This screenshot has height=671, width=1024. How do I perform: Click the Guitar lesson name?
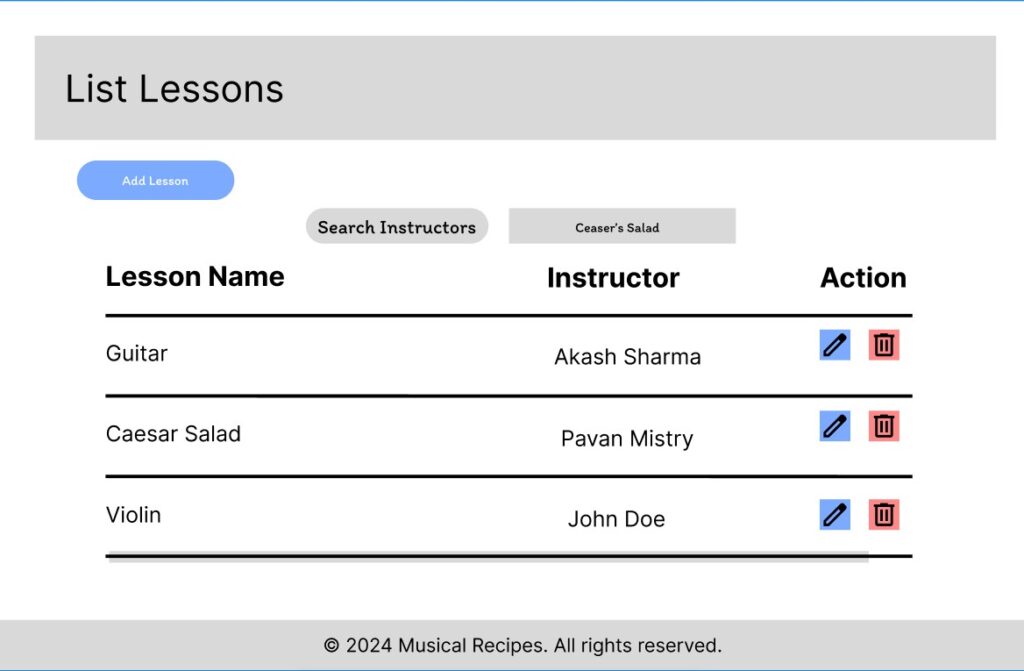tap(136, 353)
